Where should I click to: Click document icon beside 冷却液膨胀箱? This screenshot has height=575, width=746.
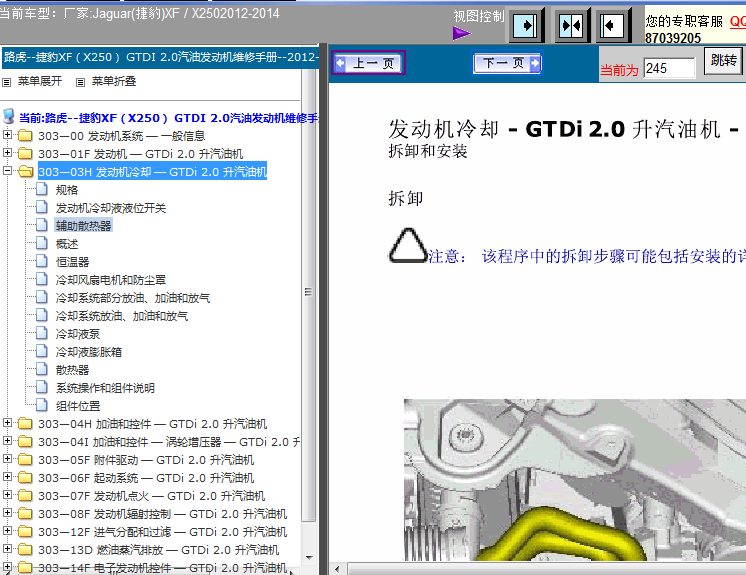[42, 351]
